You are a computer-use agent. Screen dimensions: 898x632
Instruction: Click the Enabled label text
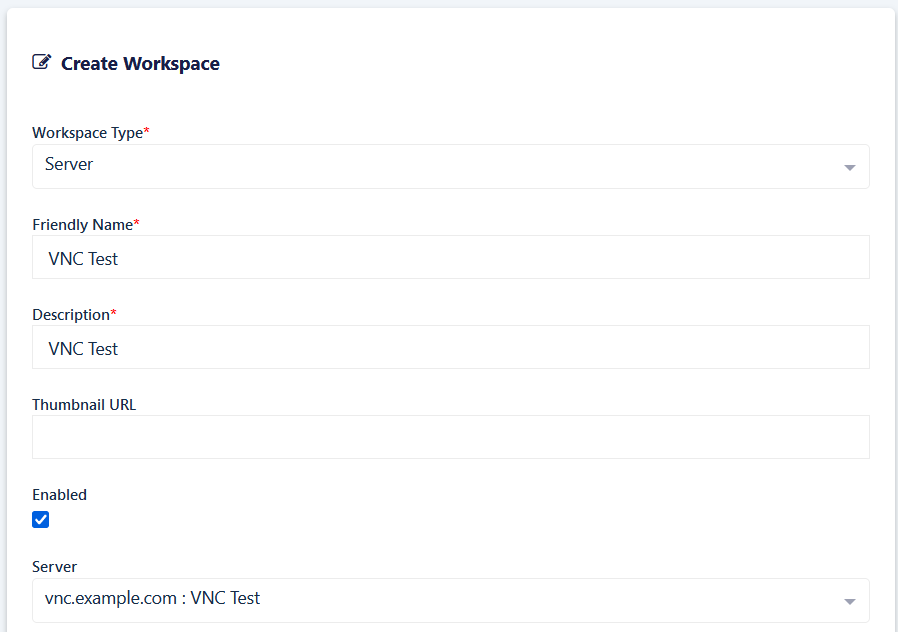tap(59, 495)
